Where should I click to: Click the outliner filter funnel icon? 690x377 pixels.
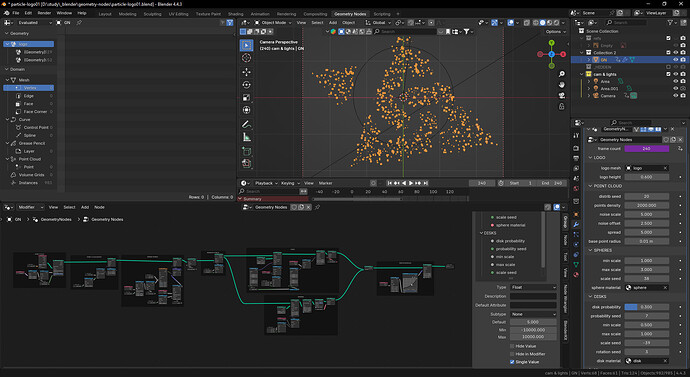[670, 22]
